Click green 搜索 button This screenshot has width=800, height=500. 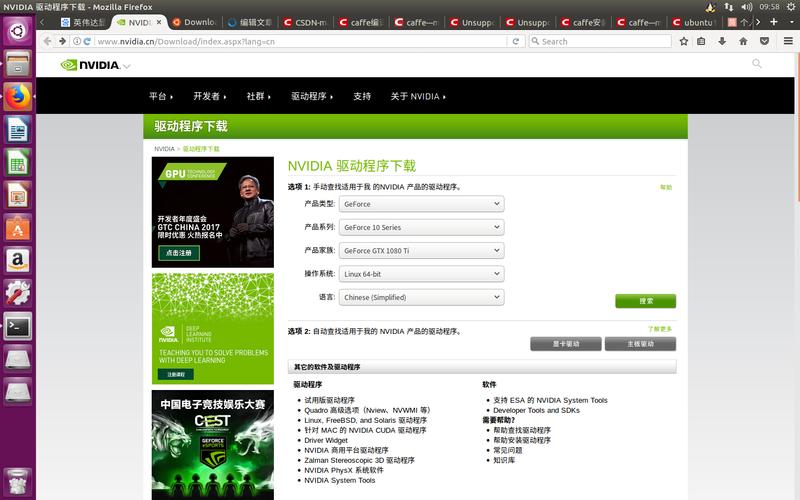tap(645, 301)
